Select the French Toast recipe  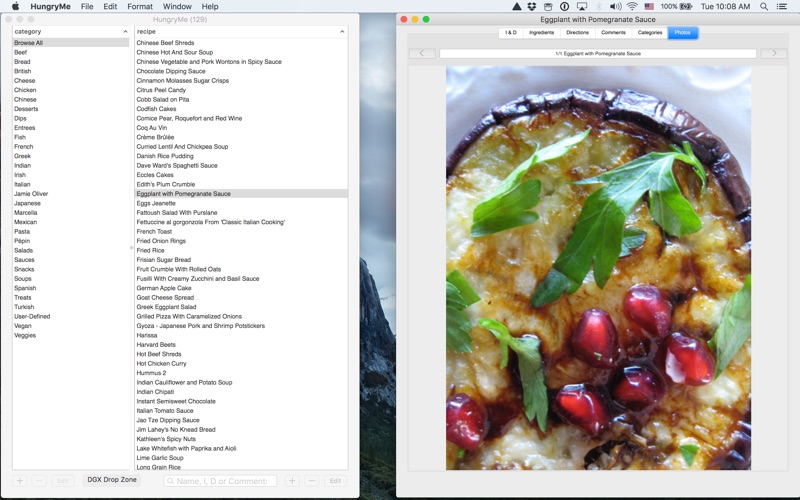coord(241,232)
